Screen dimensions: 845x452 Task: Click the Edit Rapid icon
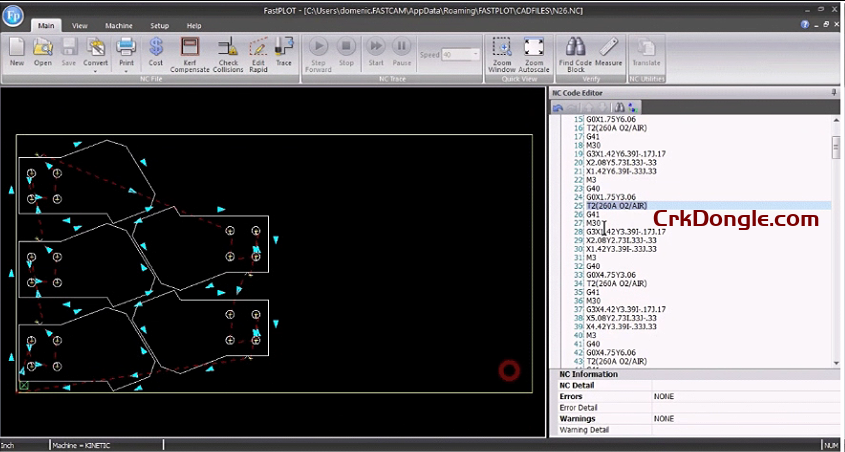(257, 48)
